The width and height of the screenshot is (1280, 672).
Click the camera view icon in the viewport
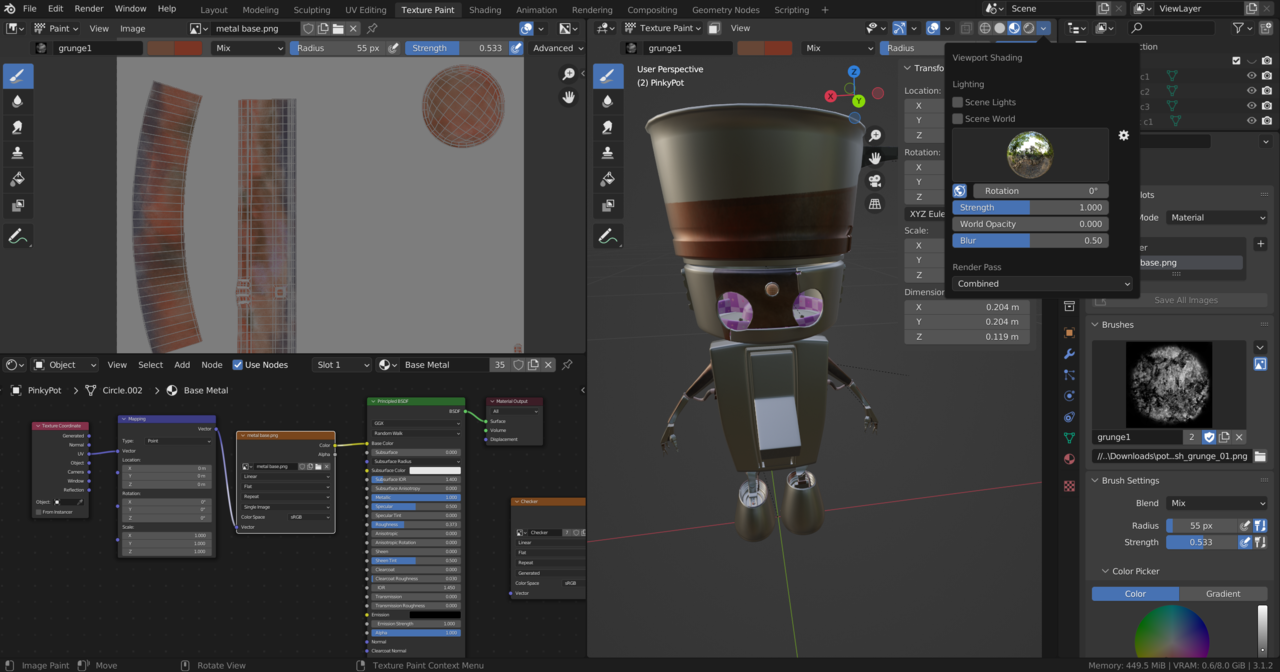[x=875, y=181]
